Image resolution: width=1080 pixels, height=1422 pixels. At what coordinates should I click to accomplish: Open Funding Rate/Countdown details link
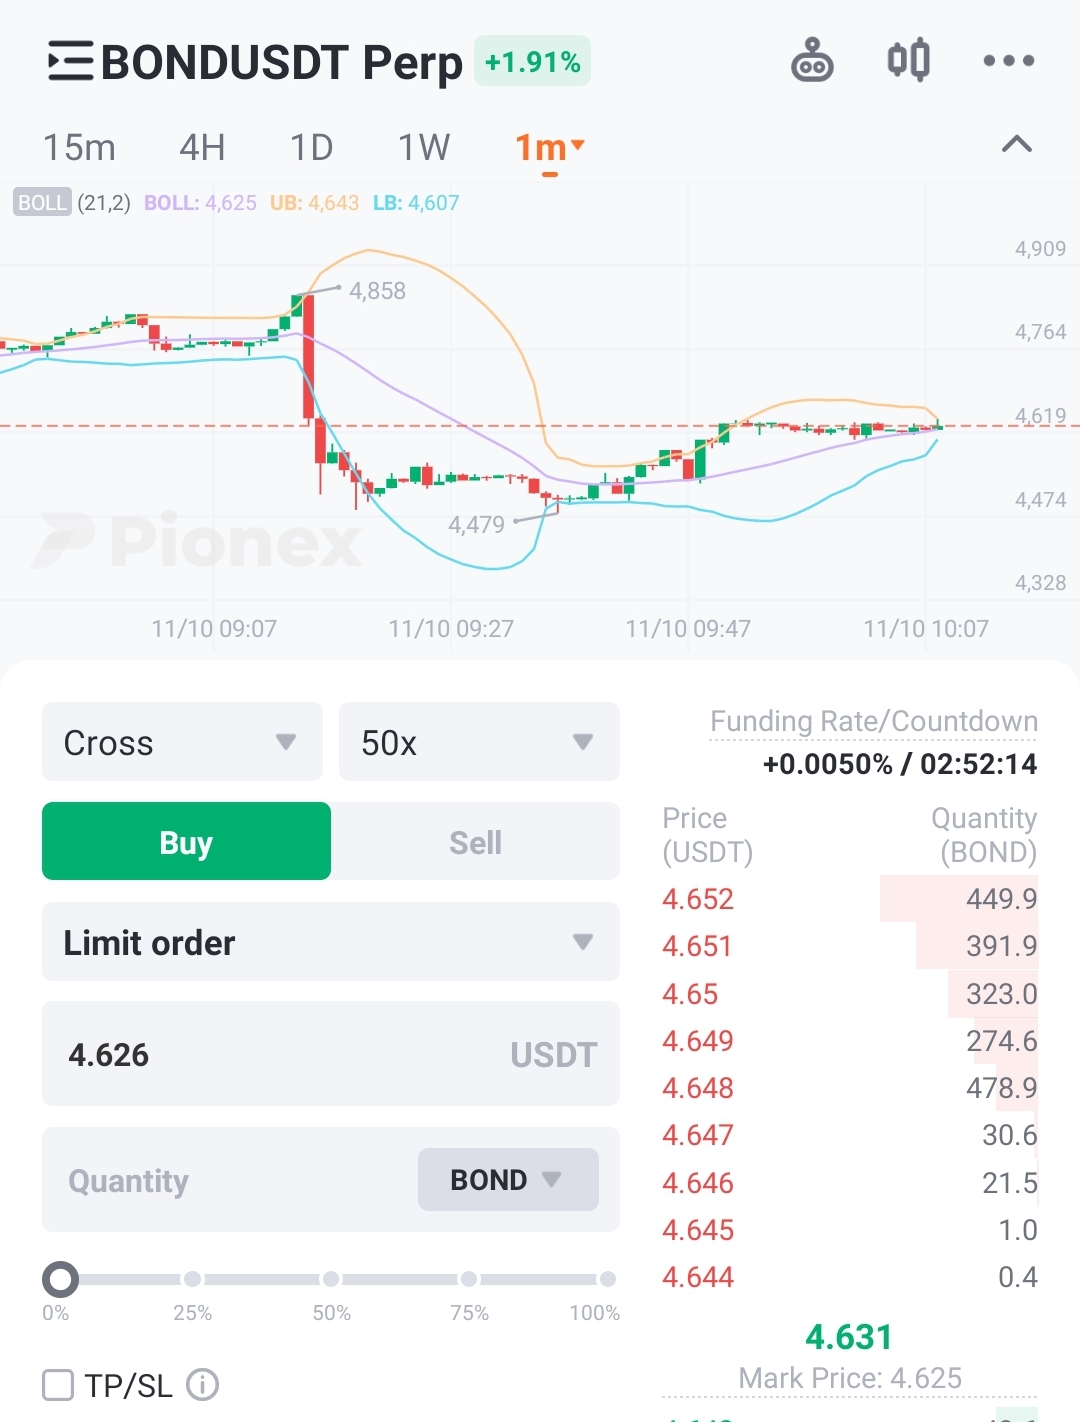pyautogui.click(x=873, y=721)
